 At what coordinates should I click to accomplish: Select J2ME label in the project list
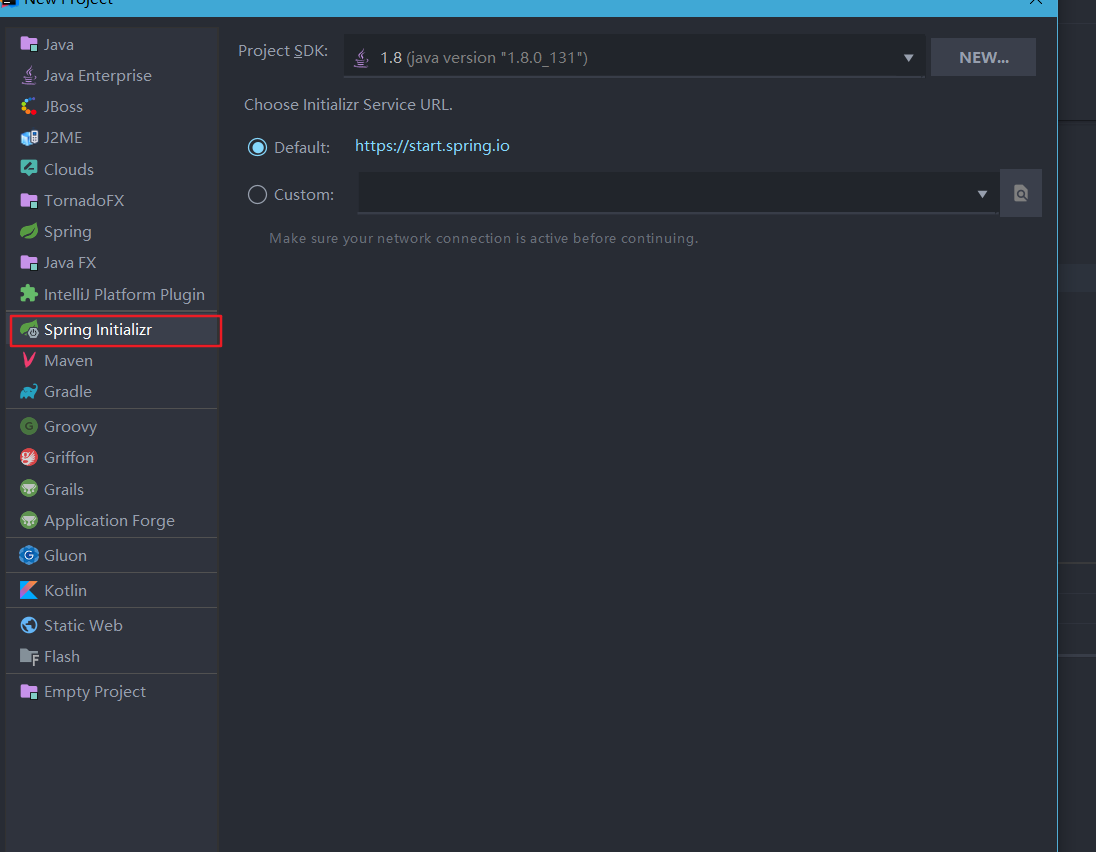click(63, 138)
